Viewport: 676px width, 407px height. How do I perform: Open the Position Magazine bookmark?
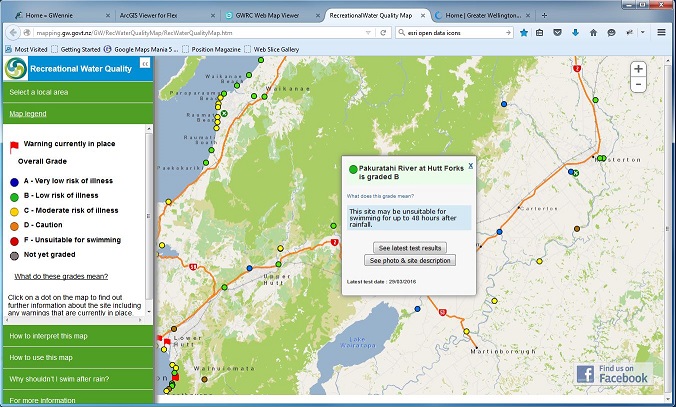211,50
